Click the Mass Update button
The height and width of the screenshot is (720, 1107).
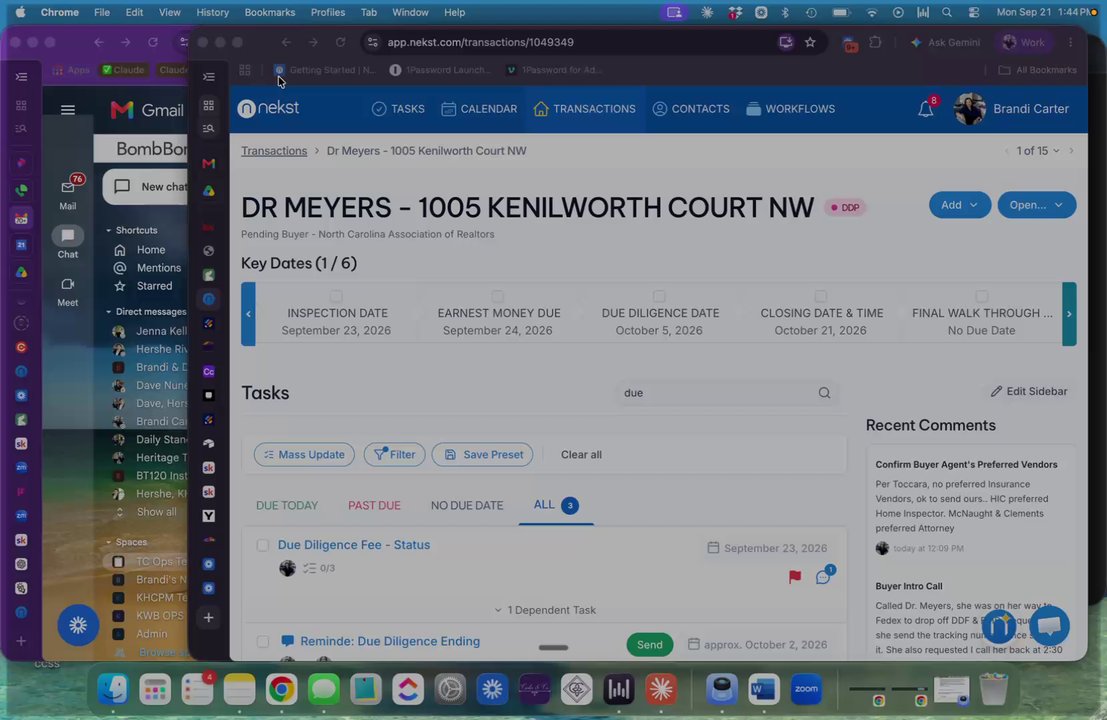click(x=304, y=455)
